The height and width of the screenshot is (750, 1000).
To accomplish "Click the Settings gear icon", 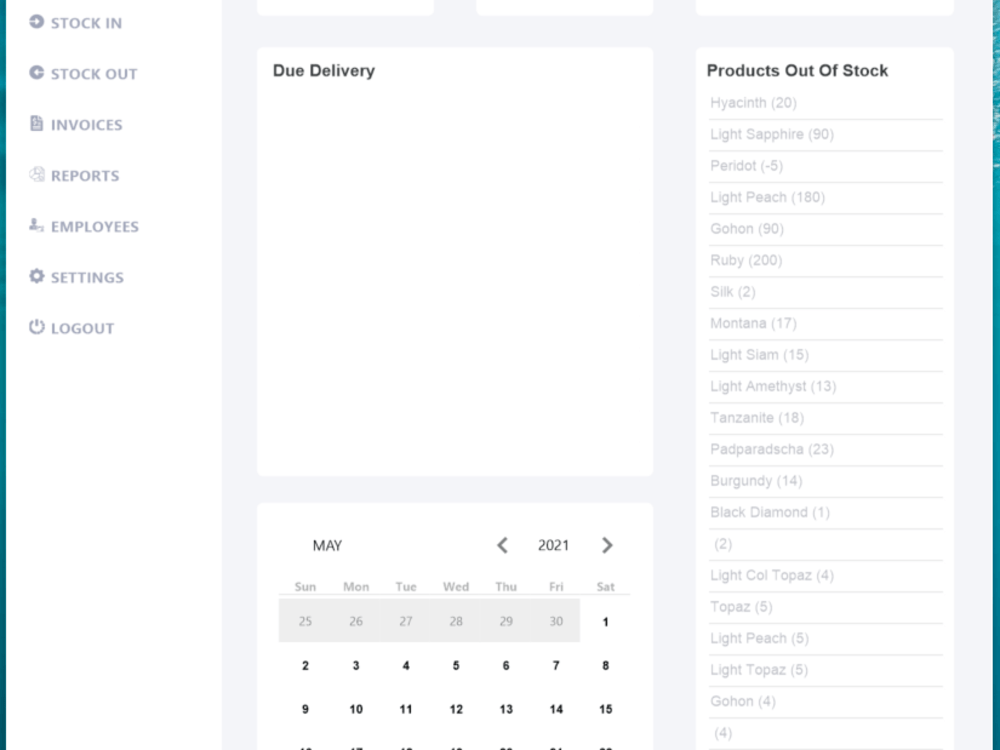I will click(36, 276).
